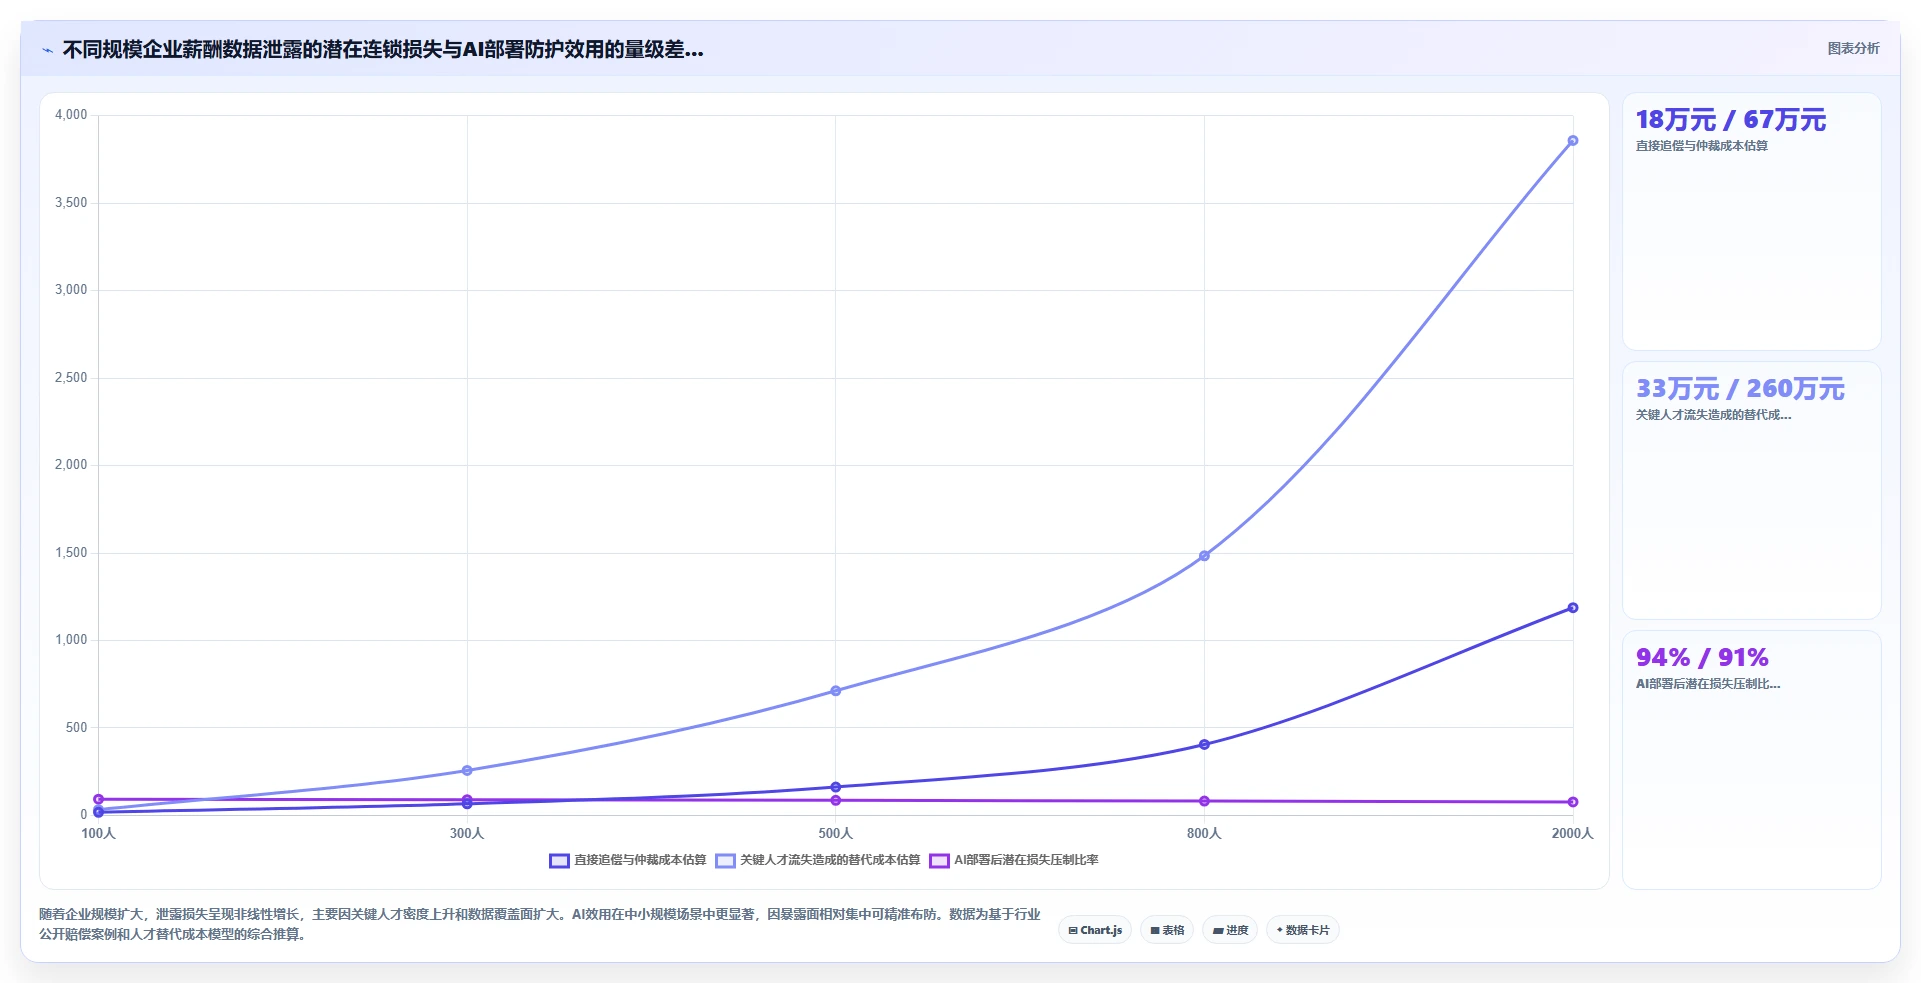
Task: Click the 关键人才流失 data point at 800人
Action: [1204, 556]
